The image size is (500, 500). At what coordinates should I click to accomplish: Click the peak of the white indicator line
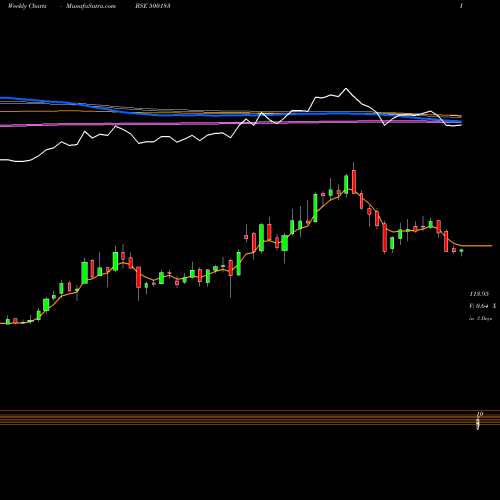[346, 89]
